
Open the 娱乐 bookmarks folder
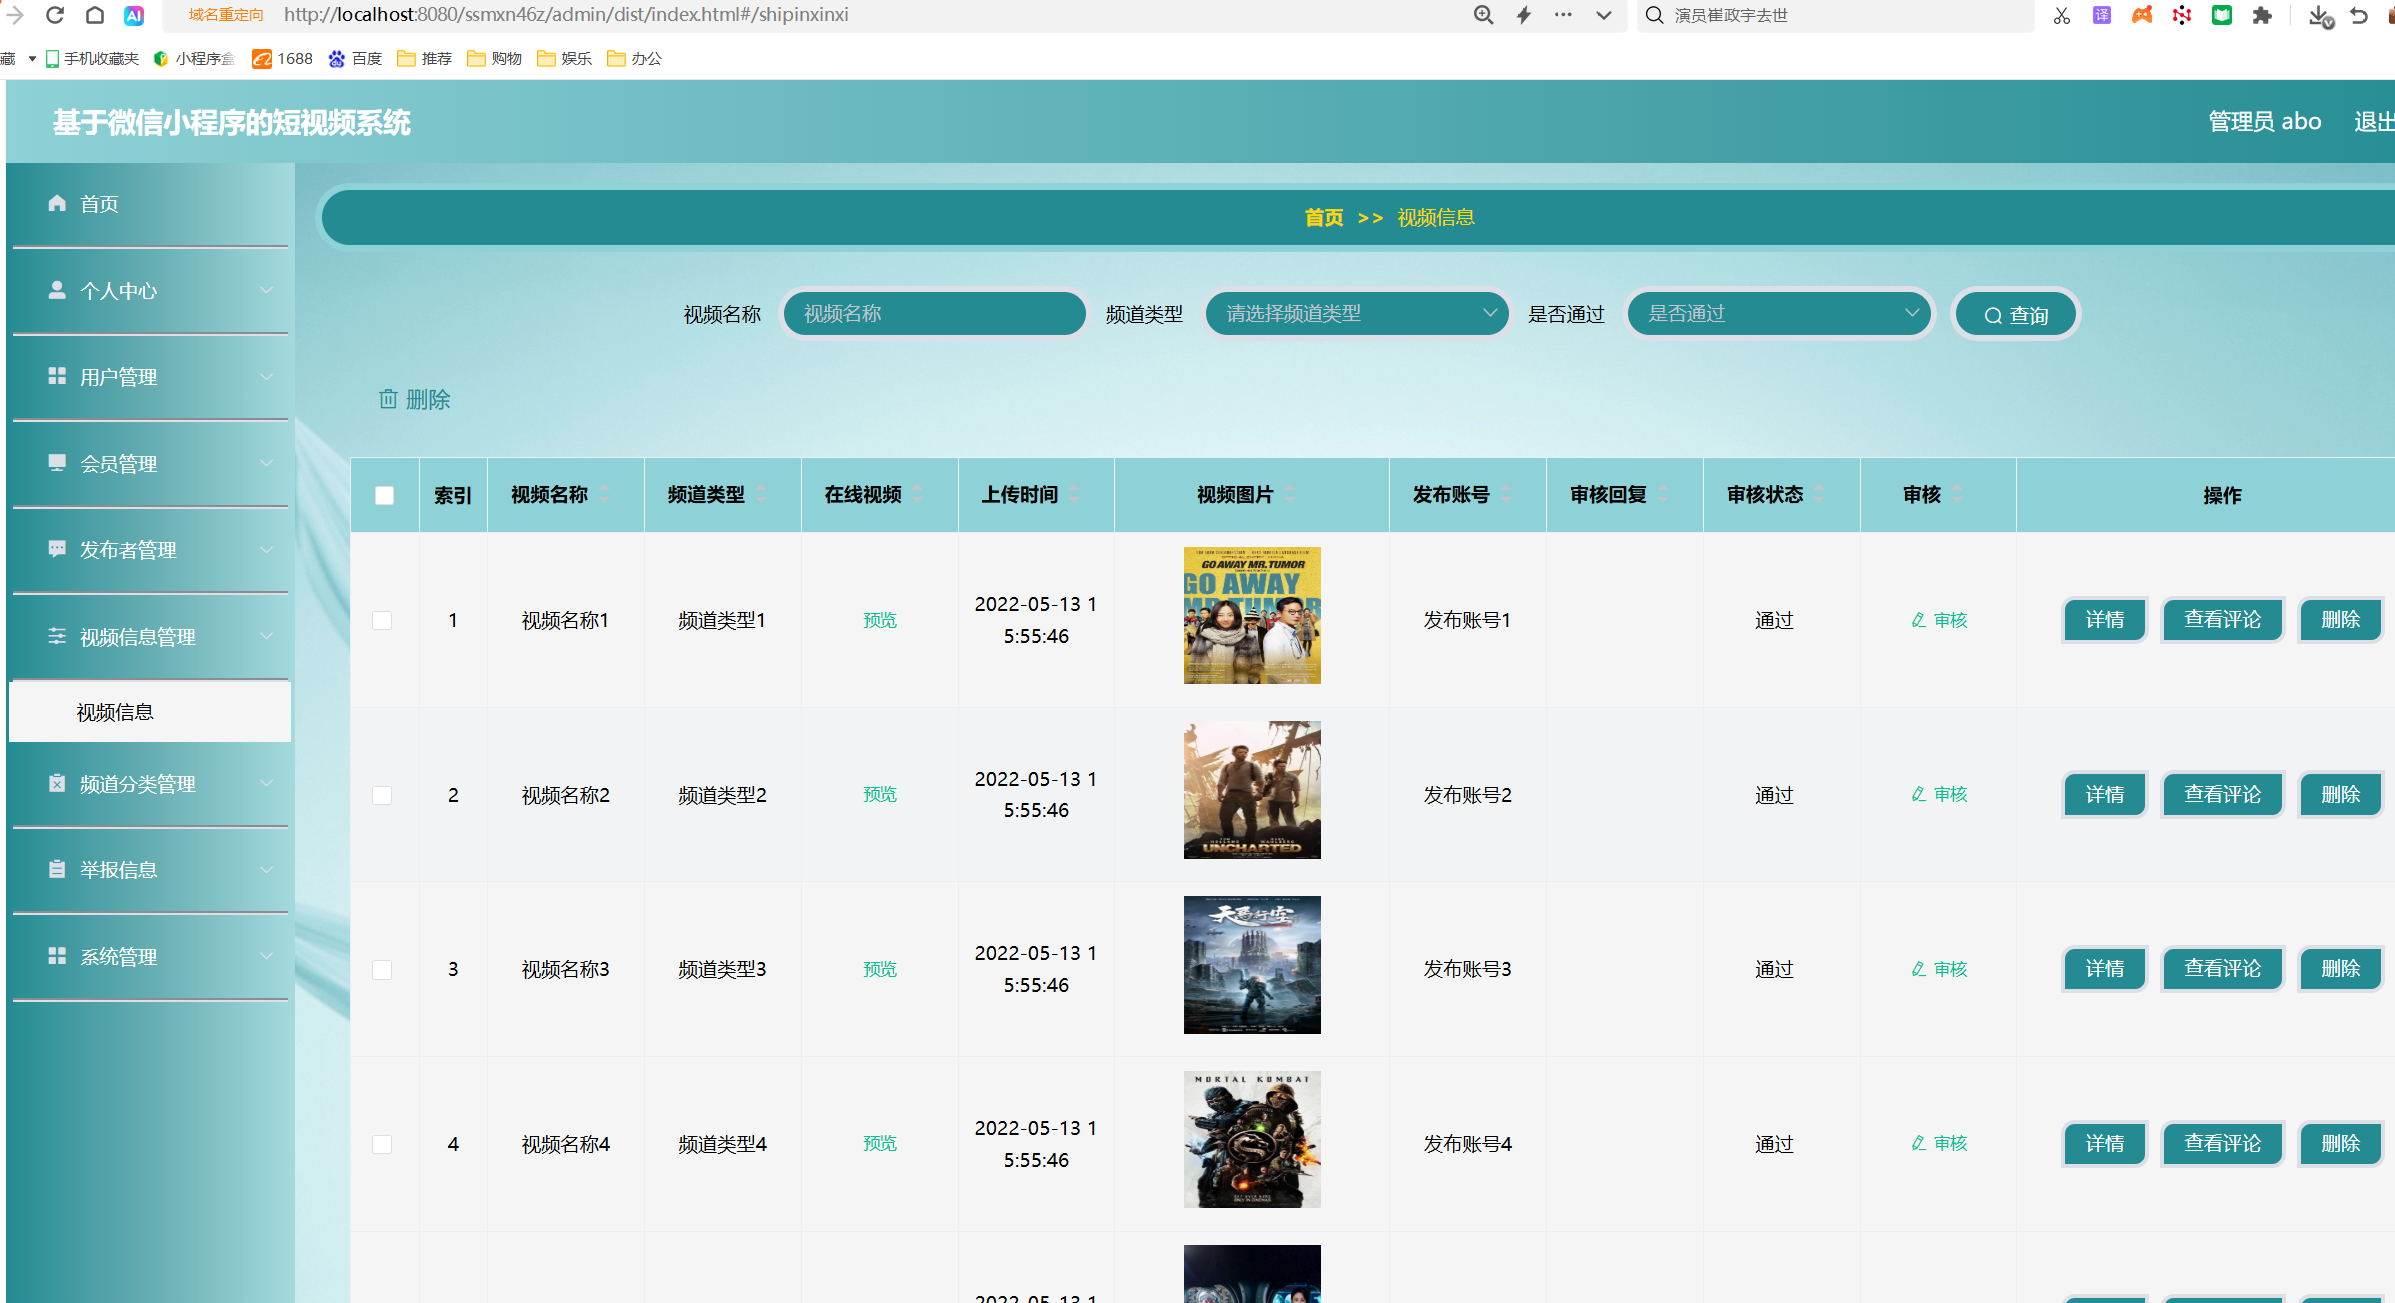[565, 59]
